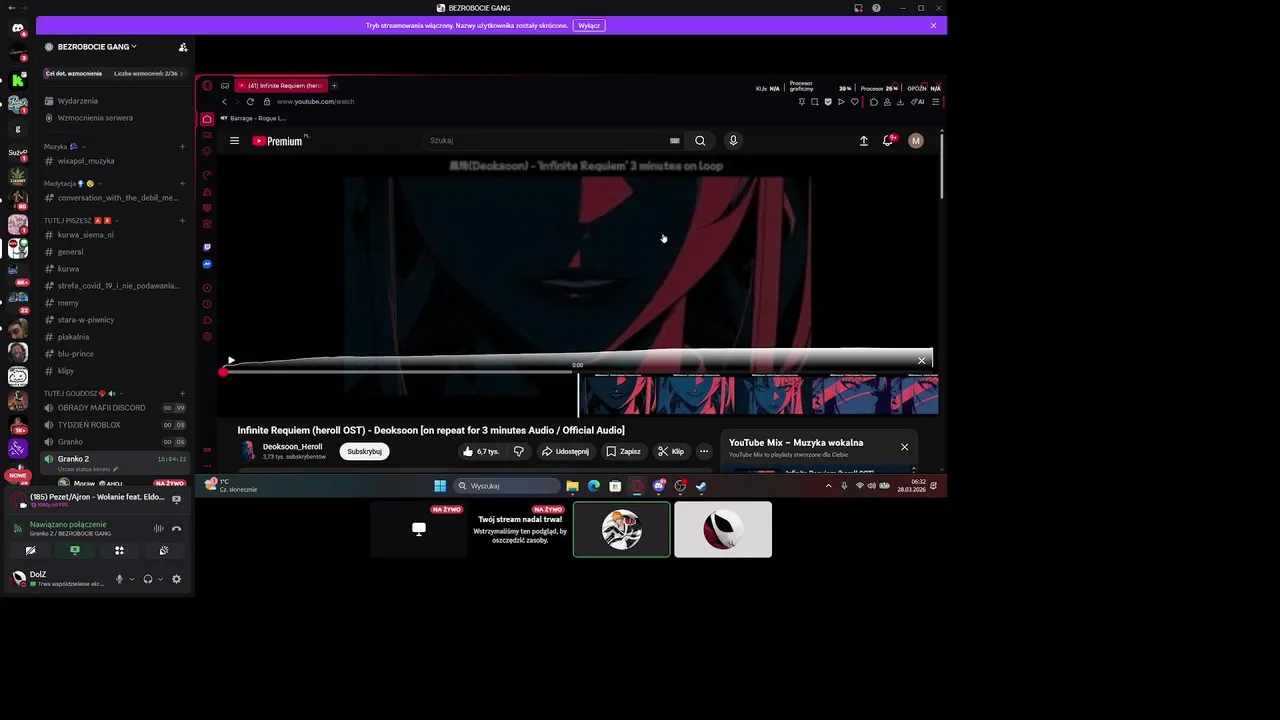Collapse the TUTEJ PISZESZ category

pyautogui.click(x=81, y=220)
